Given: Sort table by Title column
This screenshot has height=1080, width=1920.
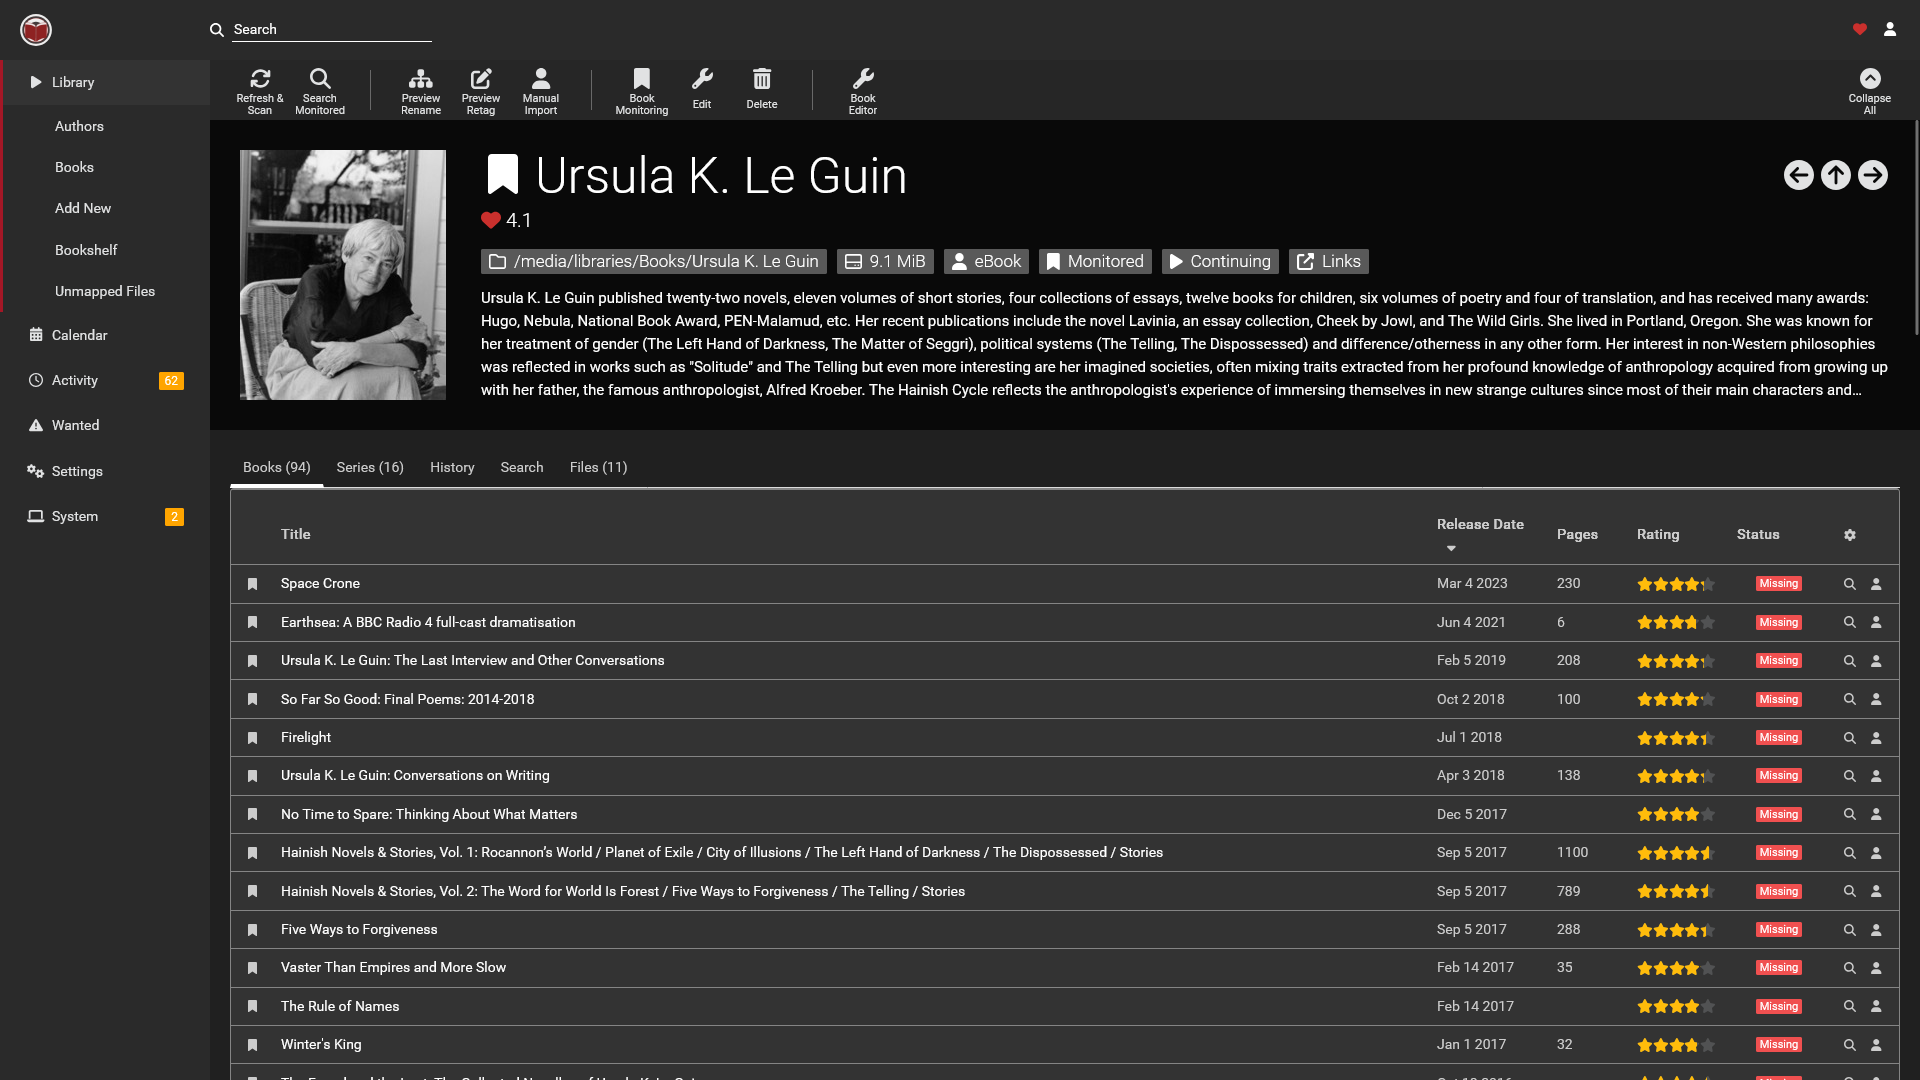Looking at the screenshot, I should [x=295, y=534].
